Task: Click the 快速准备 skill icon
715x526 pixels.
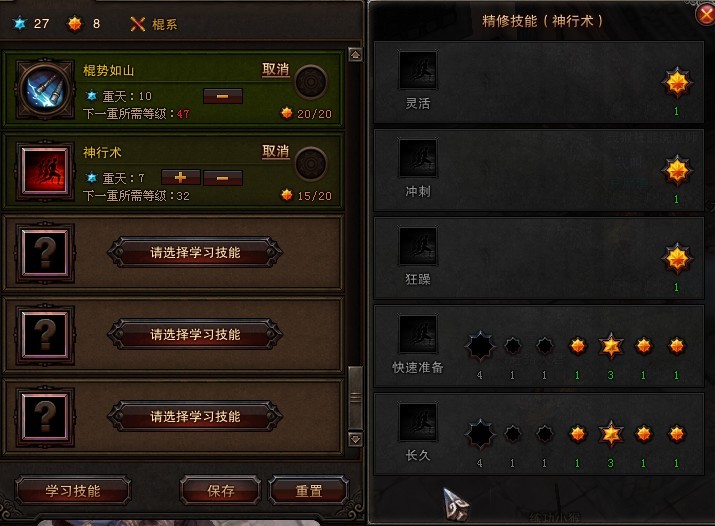Action: pos(418,334)
